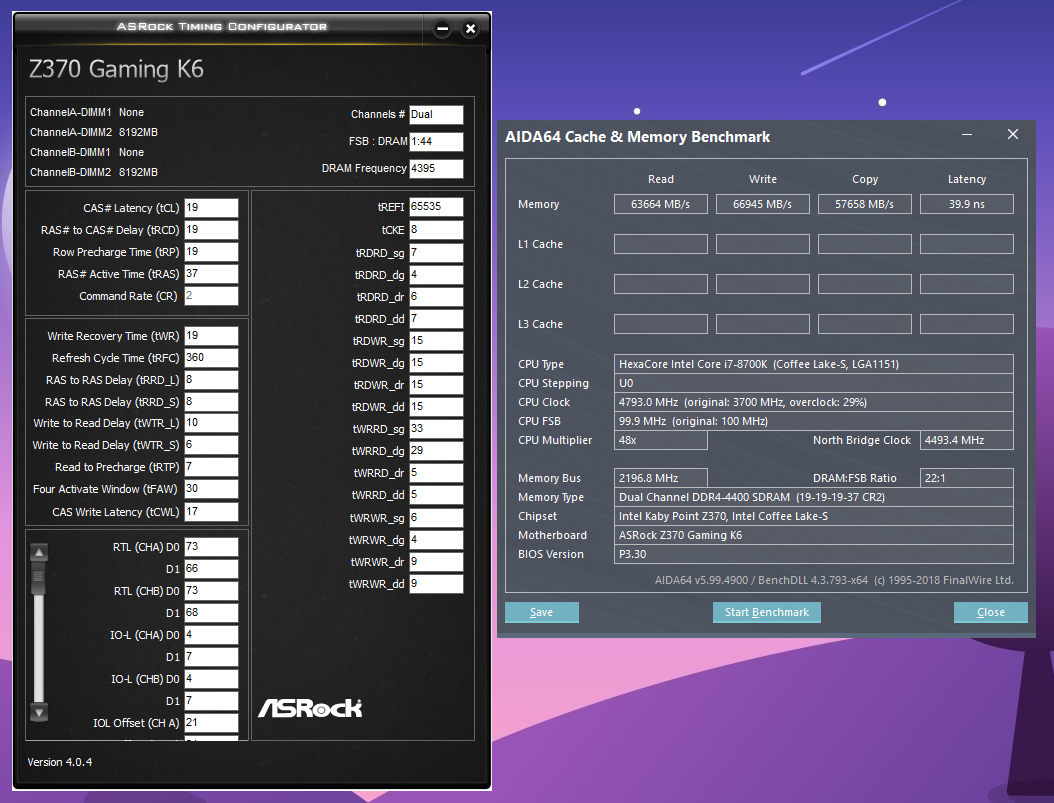Select the CAS# Latency (tCL) field
This screenshot has height=803, width=1054.
211,208
